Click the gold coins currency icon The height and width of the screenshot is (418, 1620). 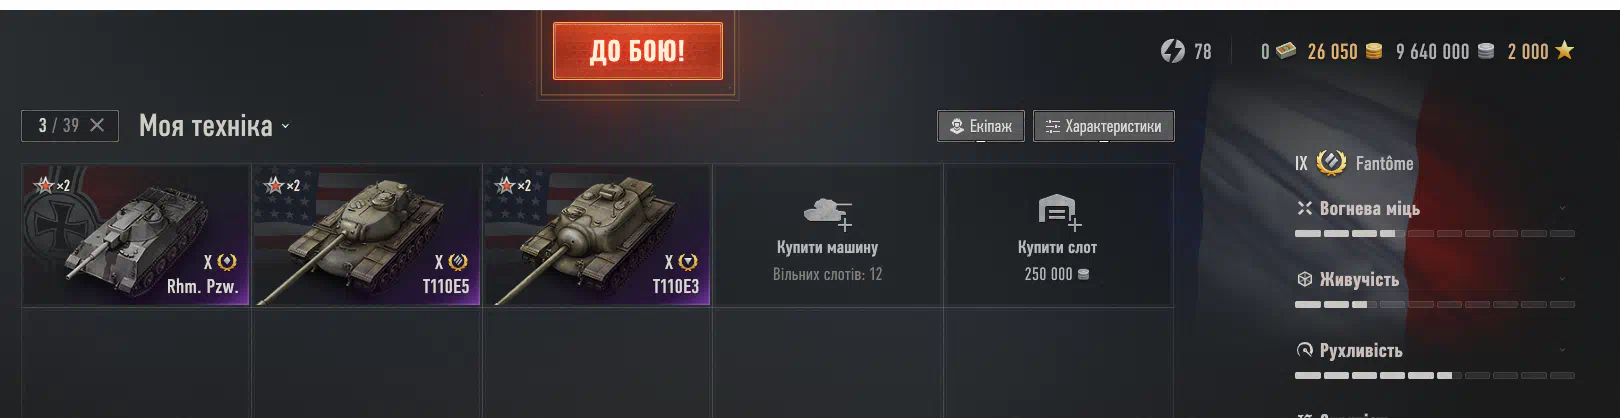(1374, 51)
